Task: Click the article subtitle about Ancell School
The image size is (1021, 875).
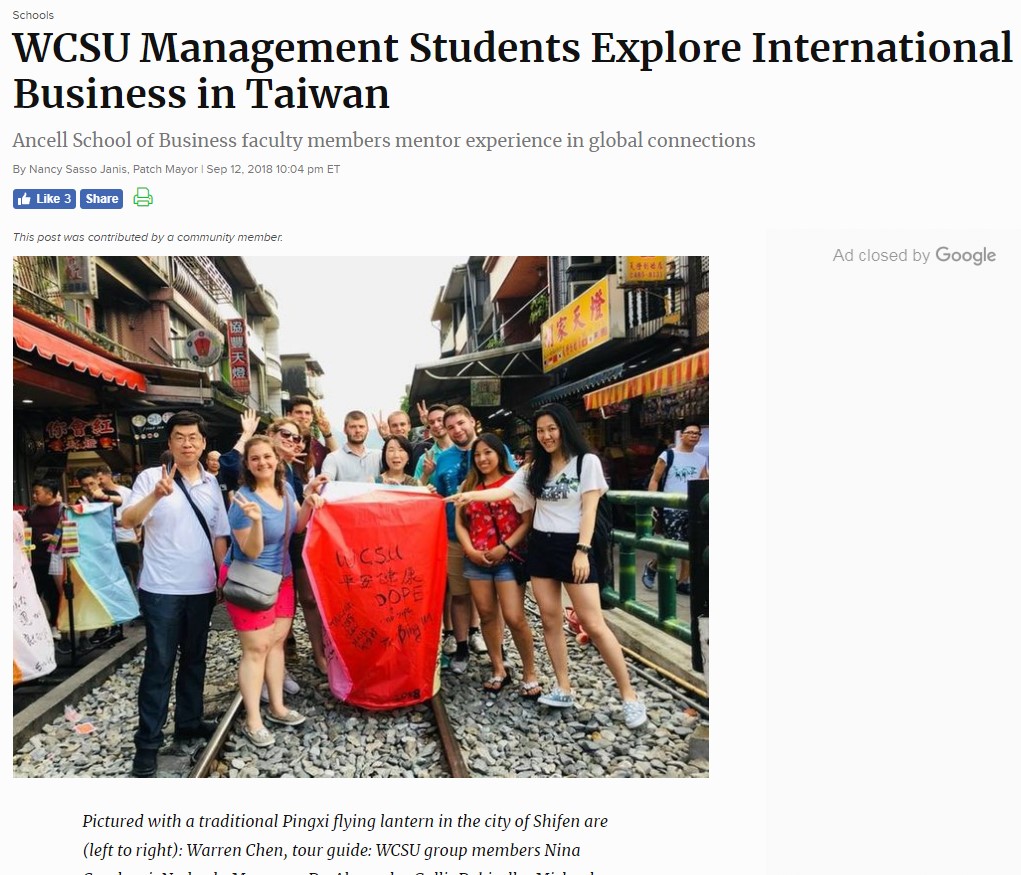Action: (384, 141)
